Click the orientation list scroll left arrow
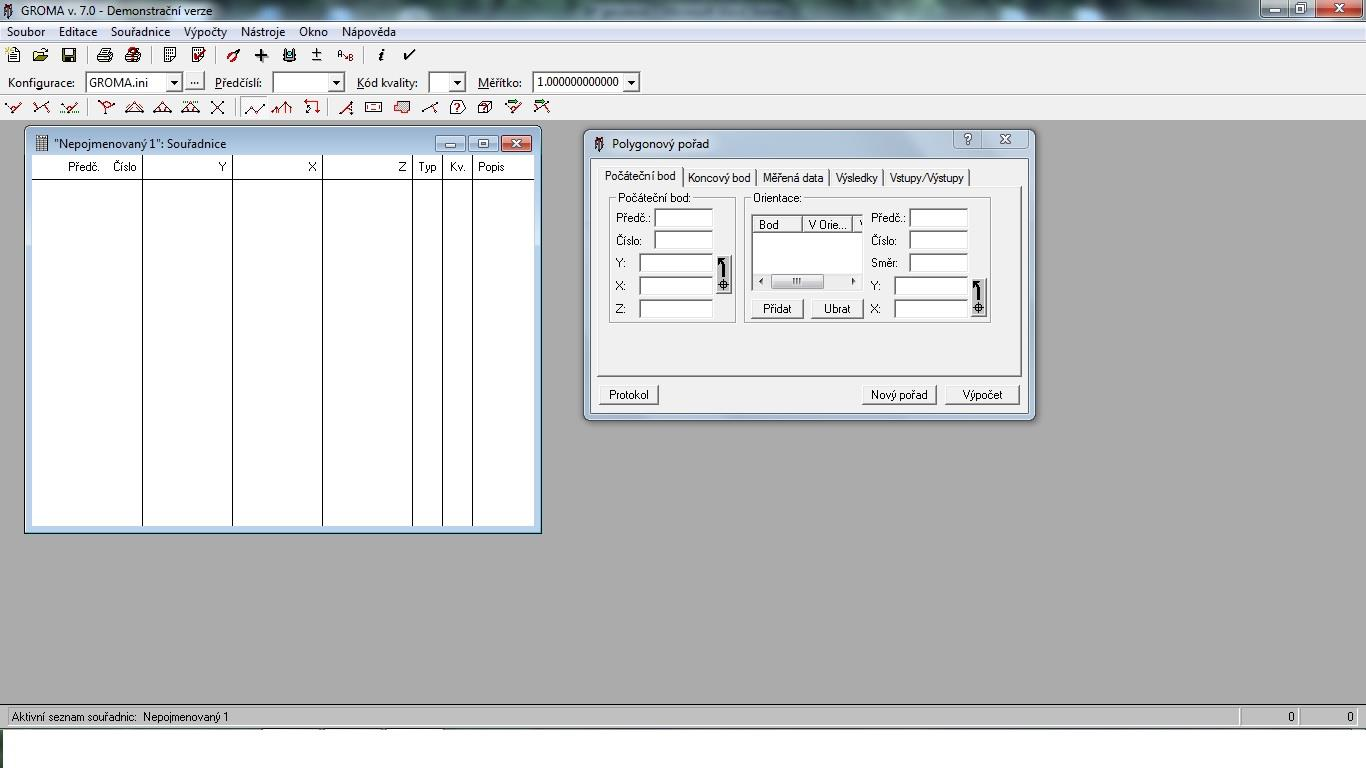This screenshot has height=768, width=1366. click(761, 282)
